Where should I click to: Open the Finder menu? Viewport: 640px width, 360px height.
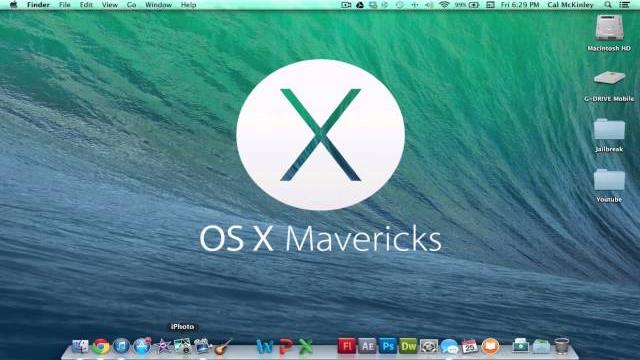(x=38, y=5)
